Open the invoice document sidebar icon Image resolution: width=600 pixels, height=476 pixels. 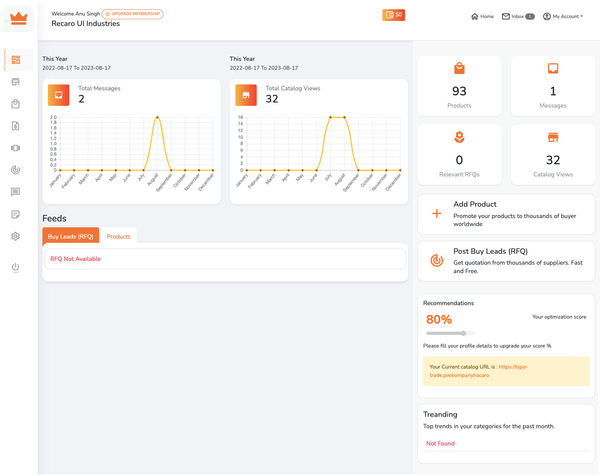pos(16,126)
